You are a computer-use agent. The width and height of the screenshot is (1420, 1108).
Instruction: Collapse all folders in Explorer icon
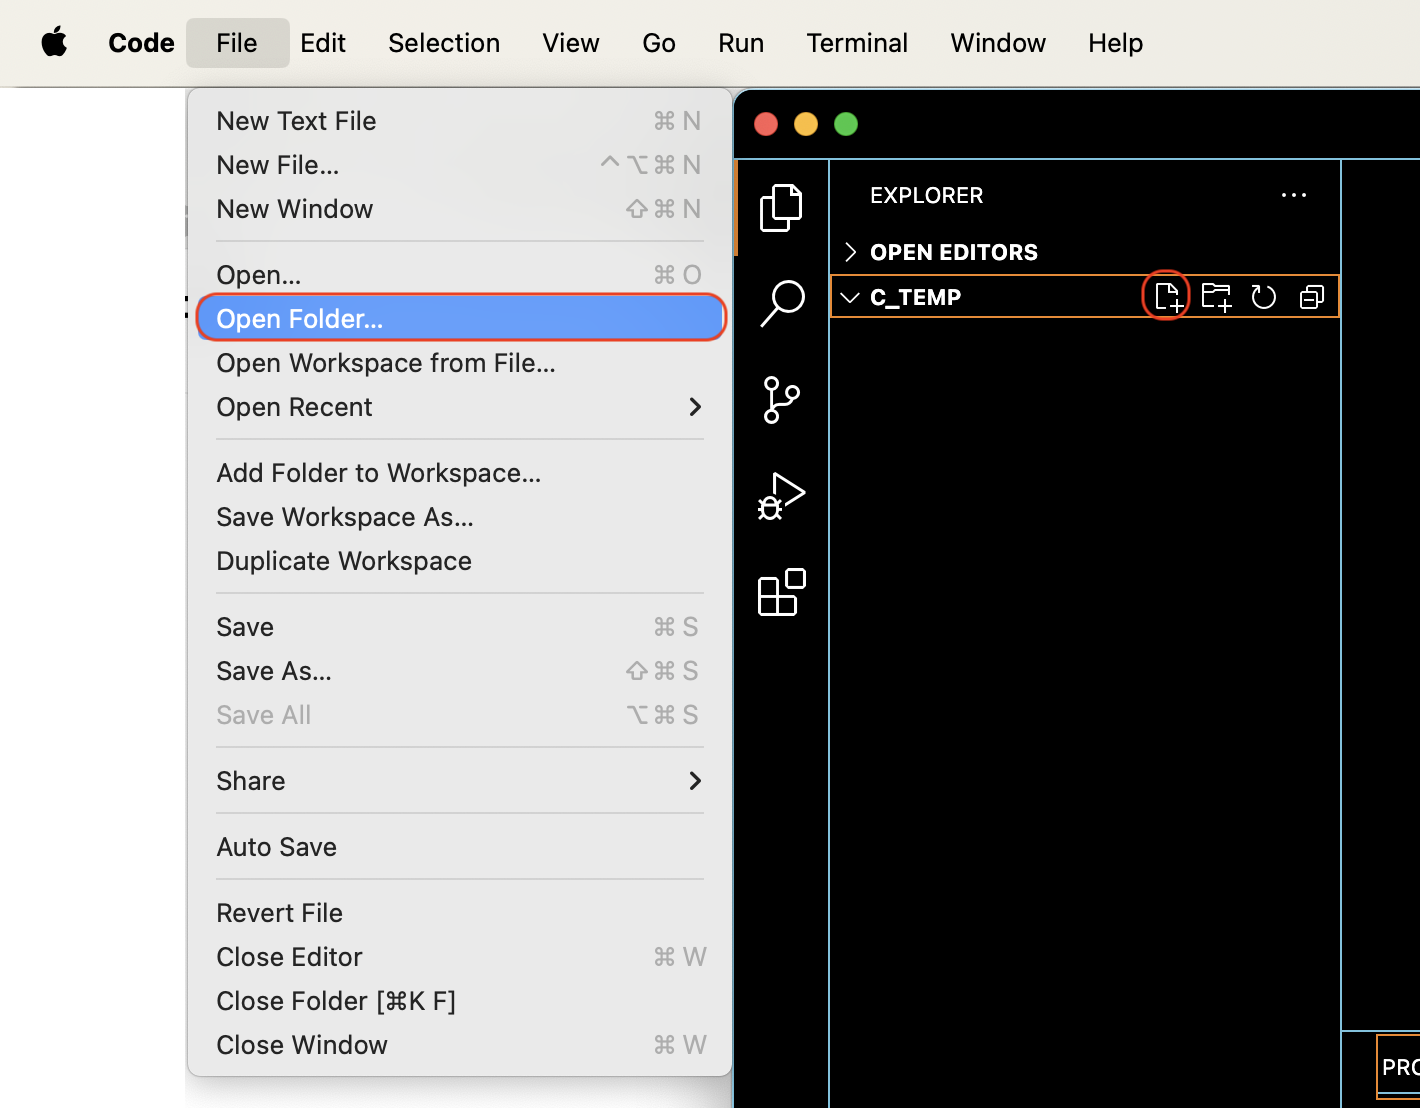[1312, 297]
